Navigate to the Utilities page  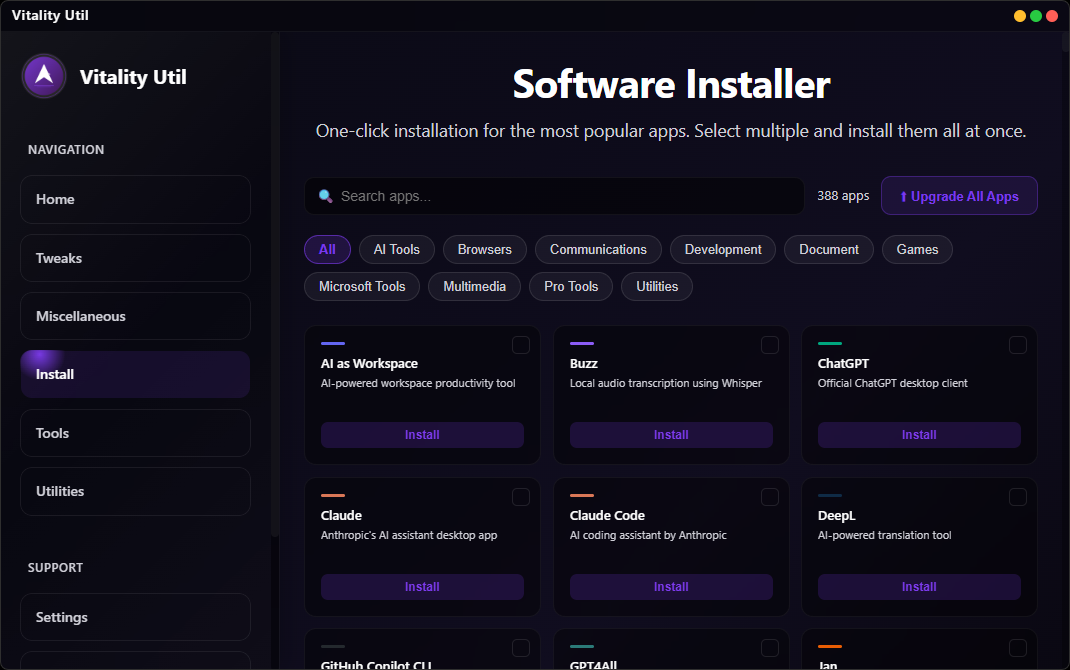tap(135, 491)
